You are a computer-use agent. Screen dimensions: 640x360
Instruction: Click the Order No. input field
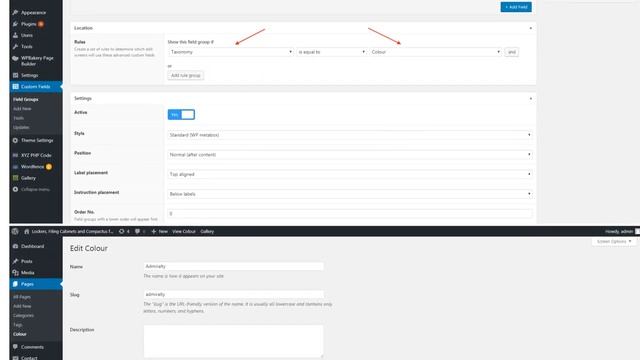tap(350, 213)
